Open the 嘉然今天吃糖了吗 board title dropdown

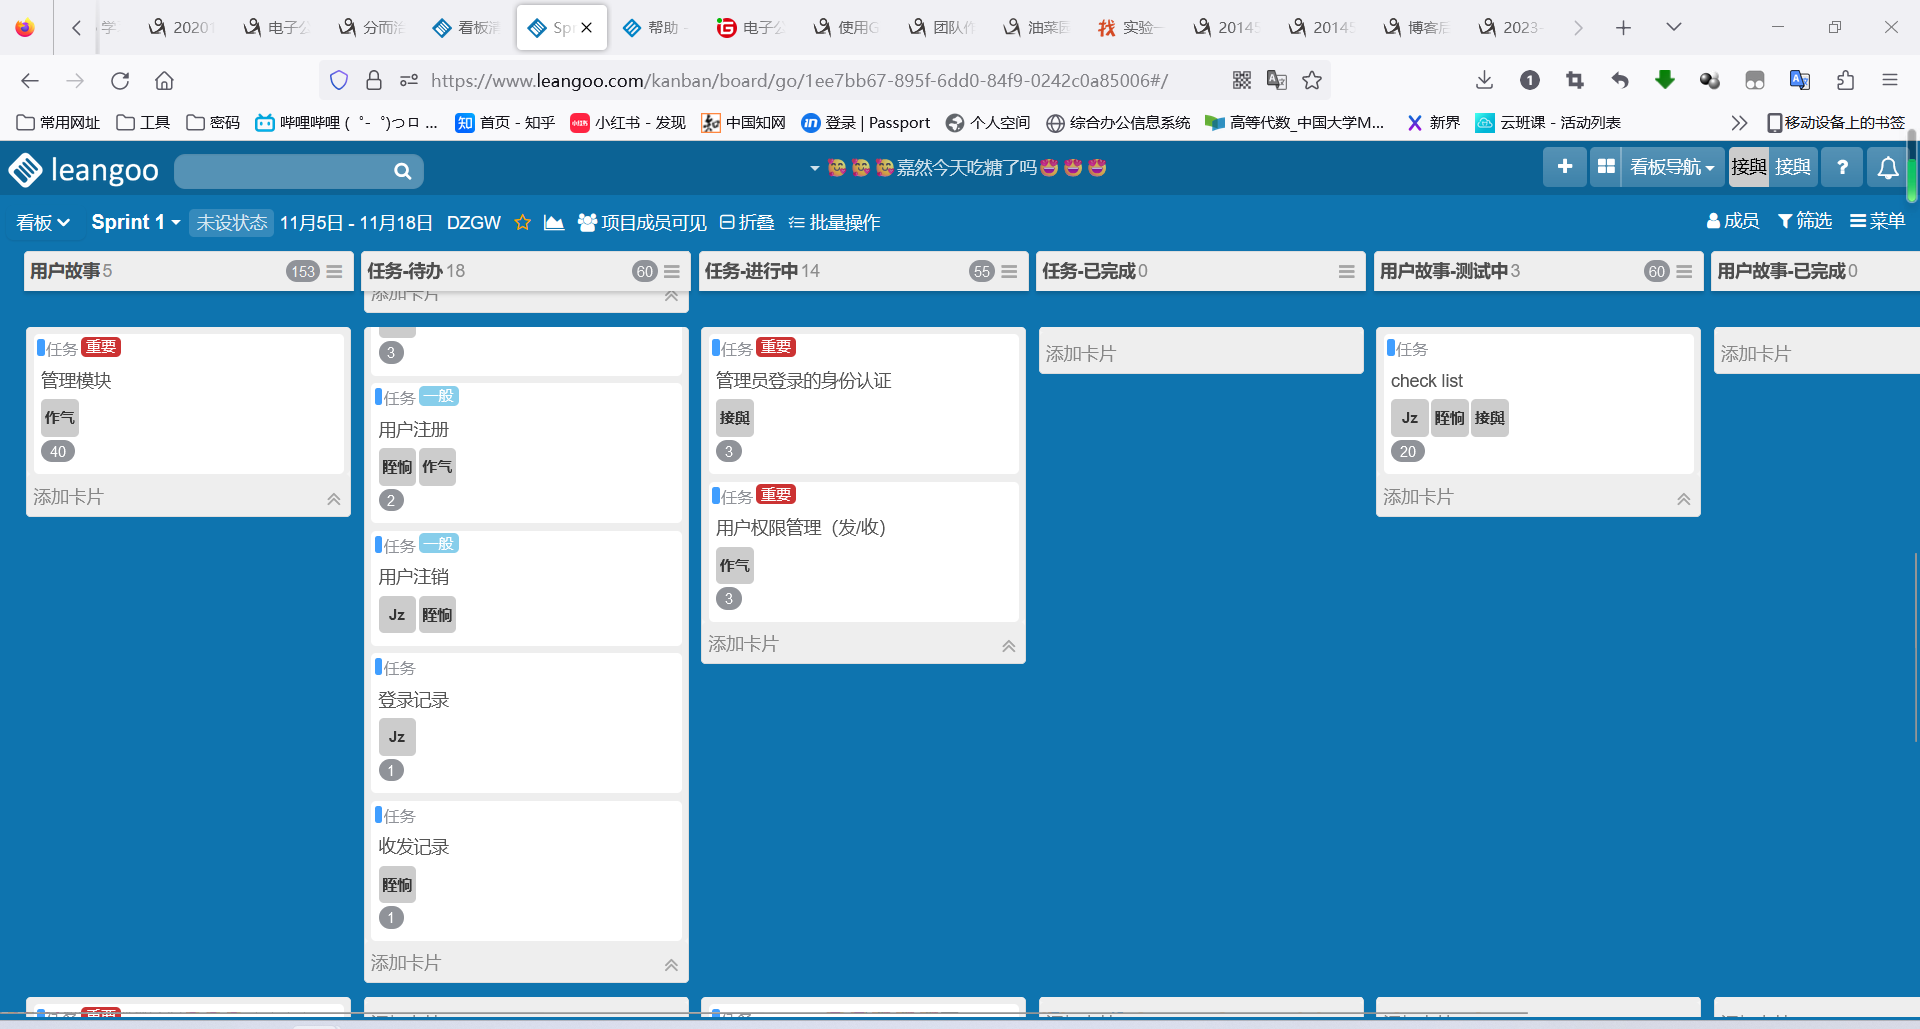point(957,168)
